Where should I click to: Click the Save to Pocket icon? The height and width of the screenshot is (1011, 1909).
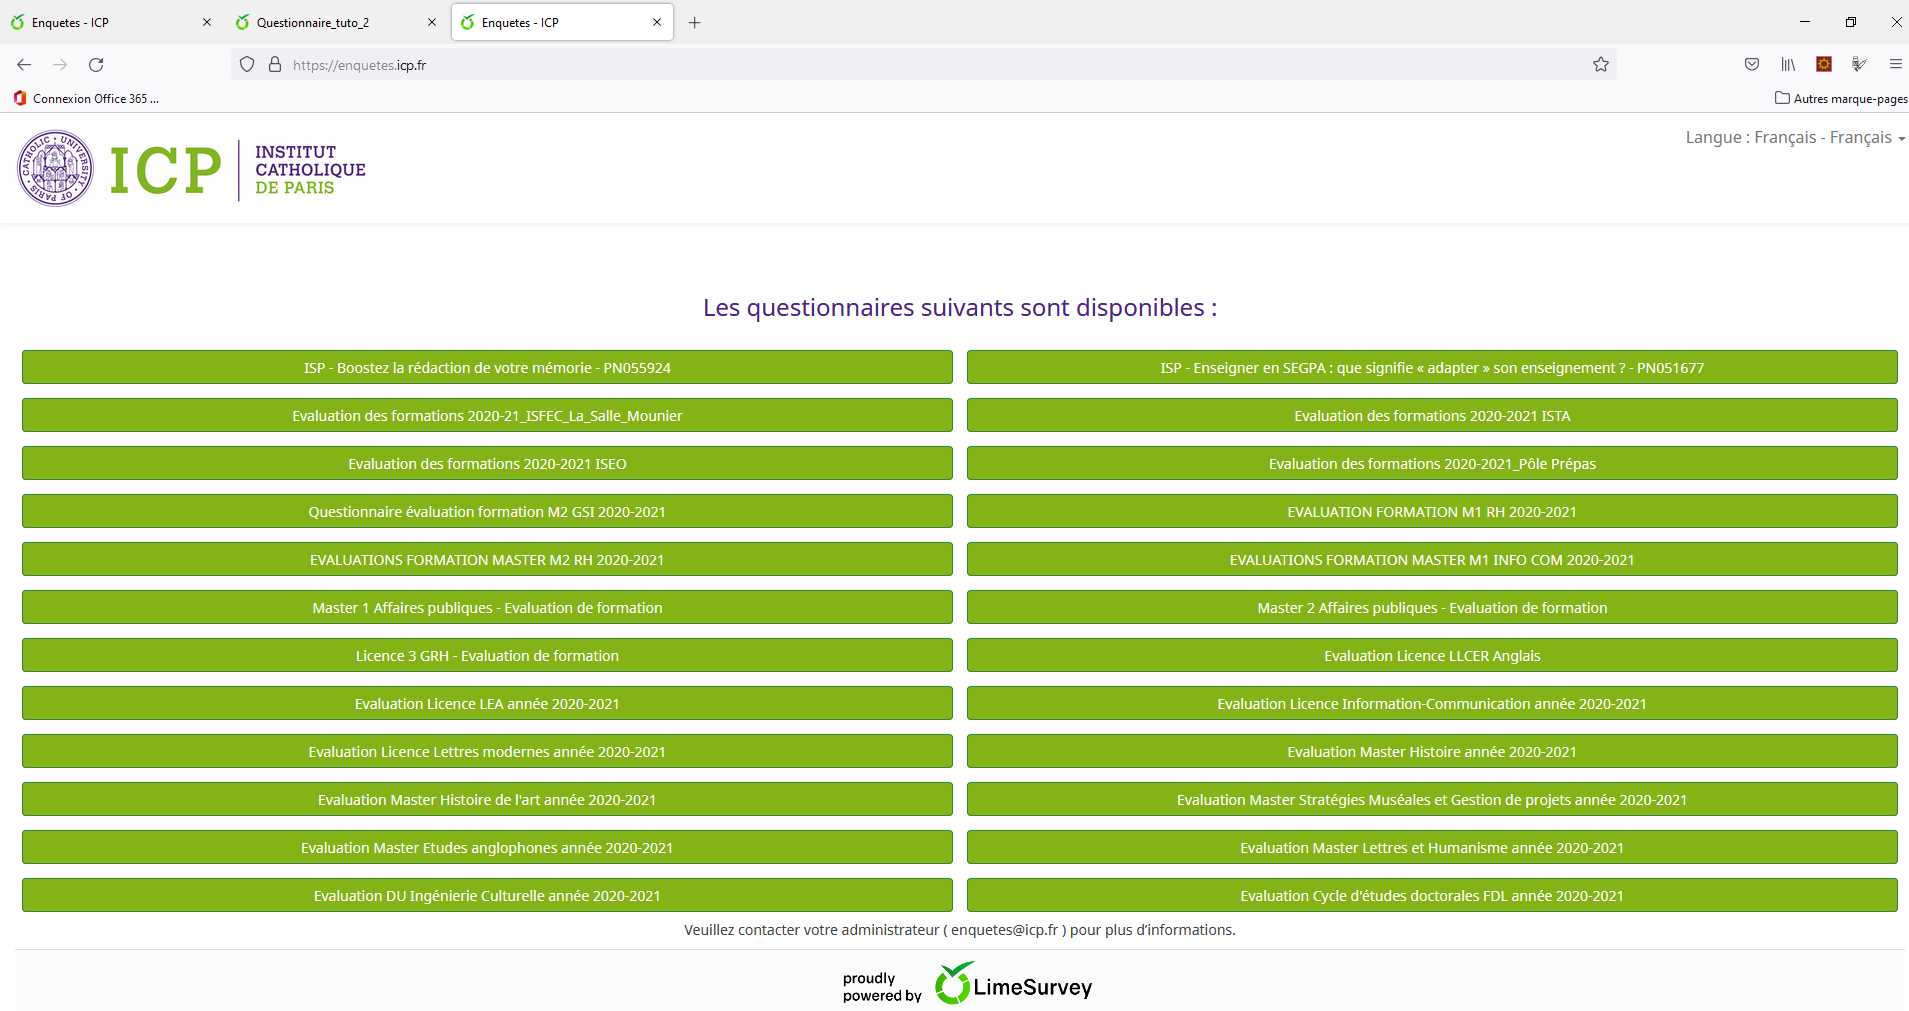(x=1751, y=65)
